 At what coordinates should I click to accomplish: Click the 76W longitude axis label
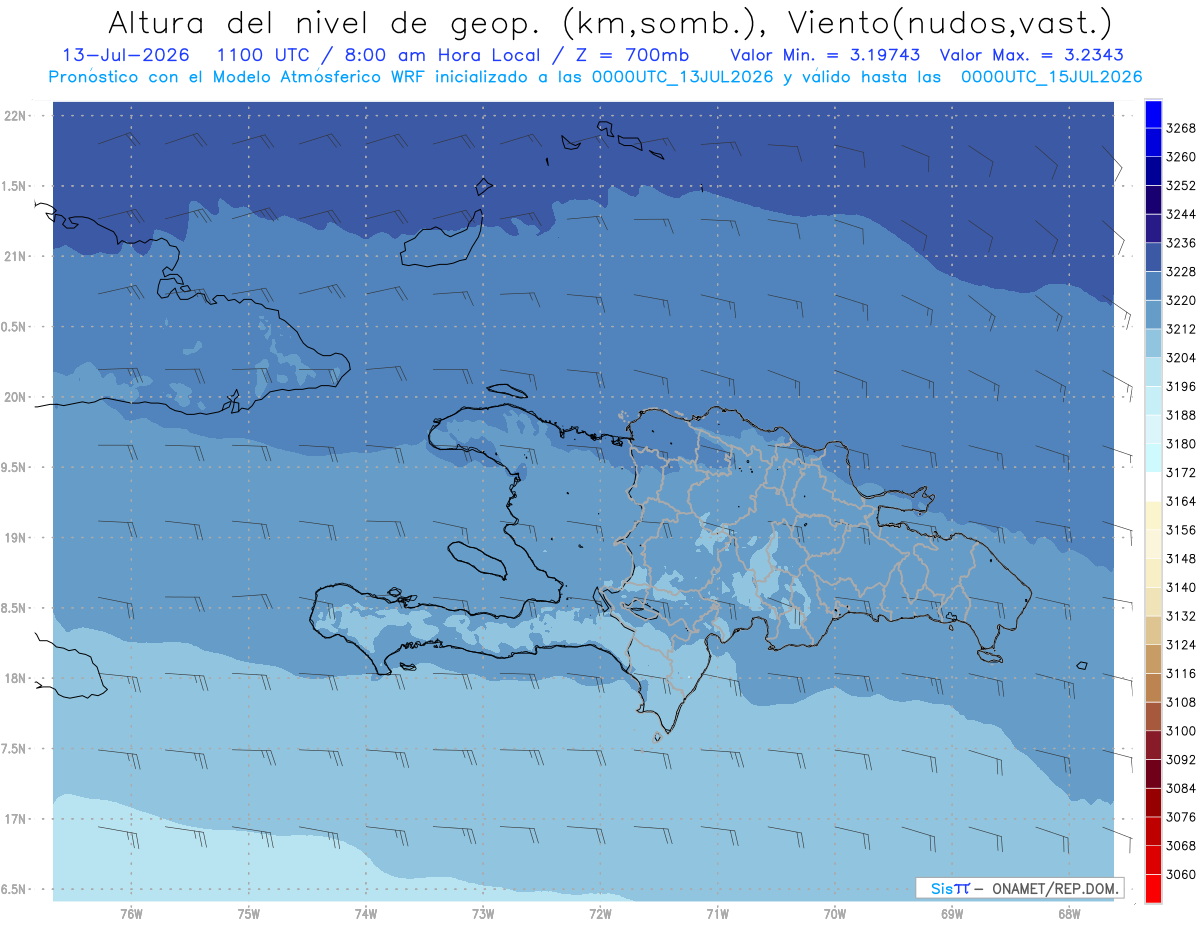(131, 914)
